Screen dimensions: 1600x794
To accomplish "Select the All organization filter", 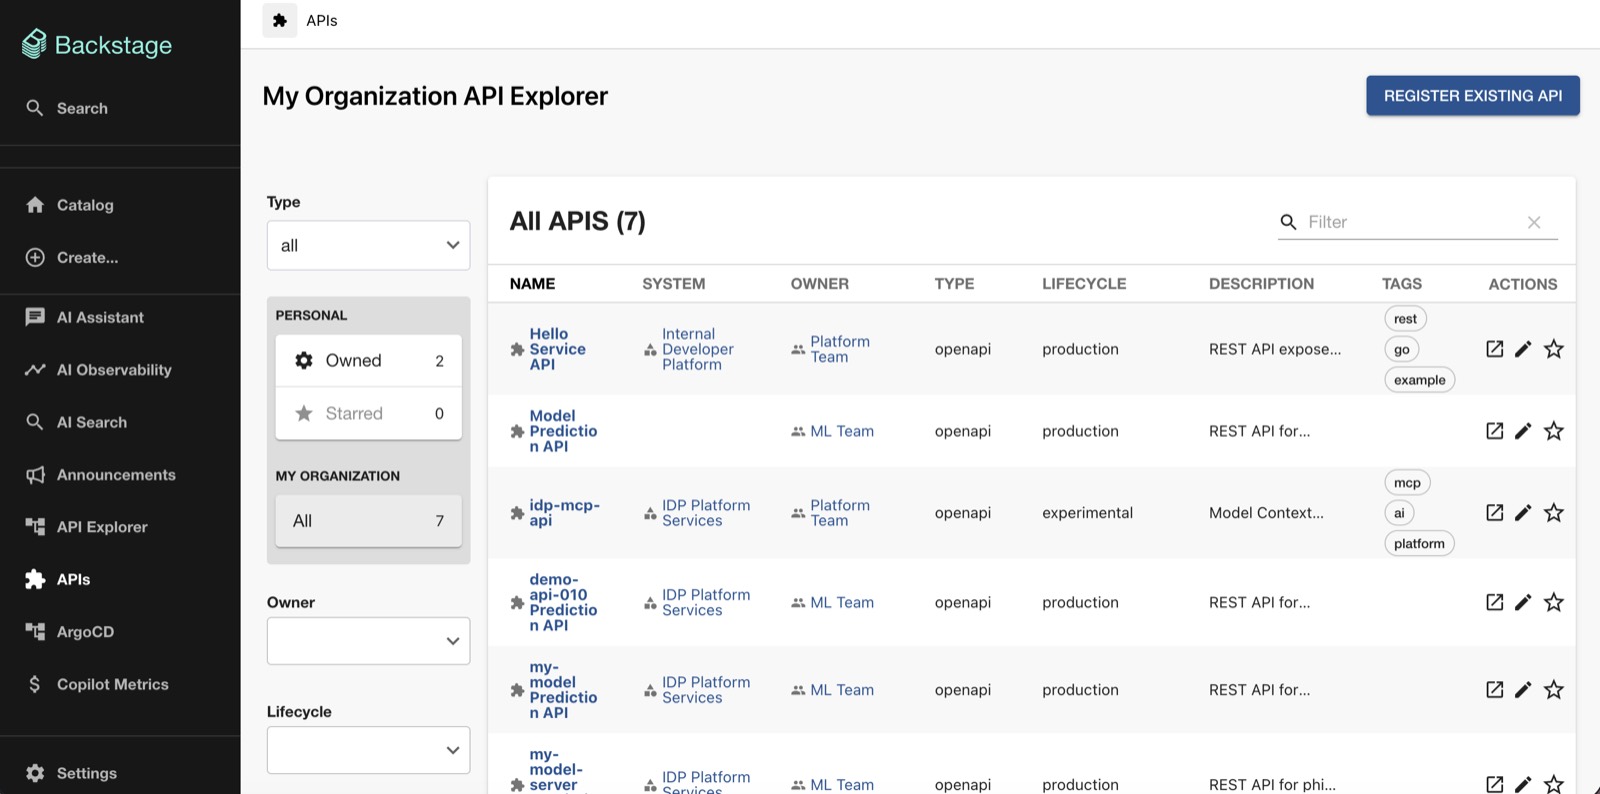I will [x=368, y=520].
